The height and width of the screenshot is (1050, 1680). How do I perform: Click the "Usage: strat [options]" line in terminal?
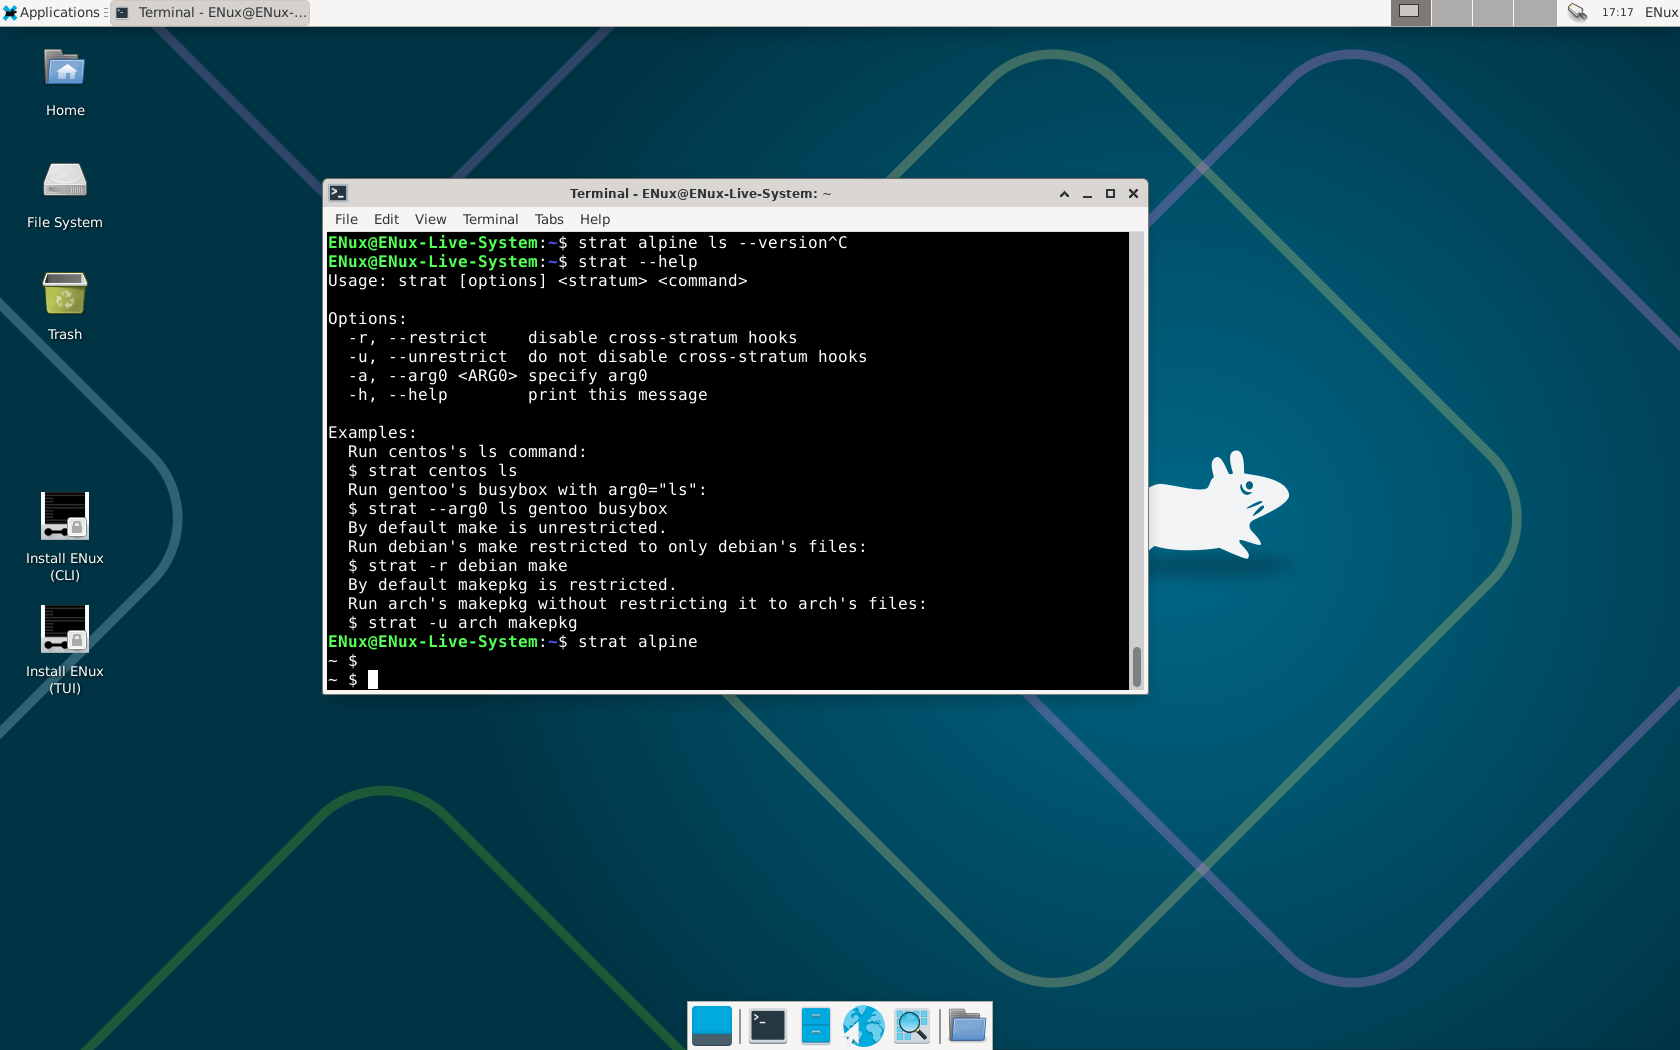(x=538, y=281)
